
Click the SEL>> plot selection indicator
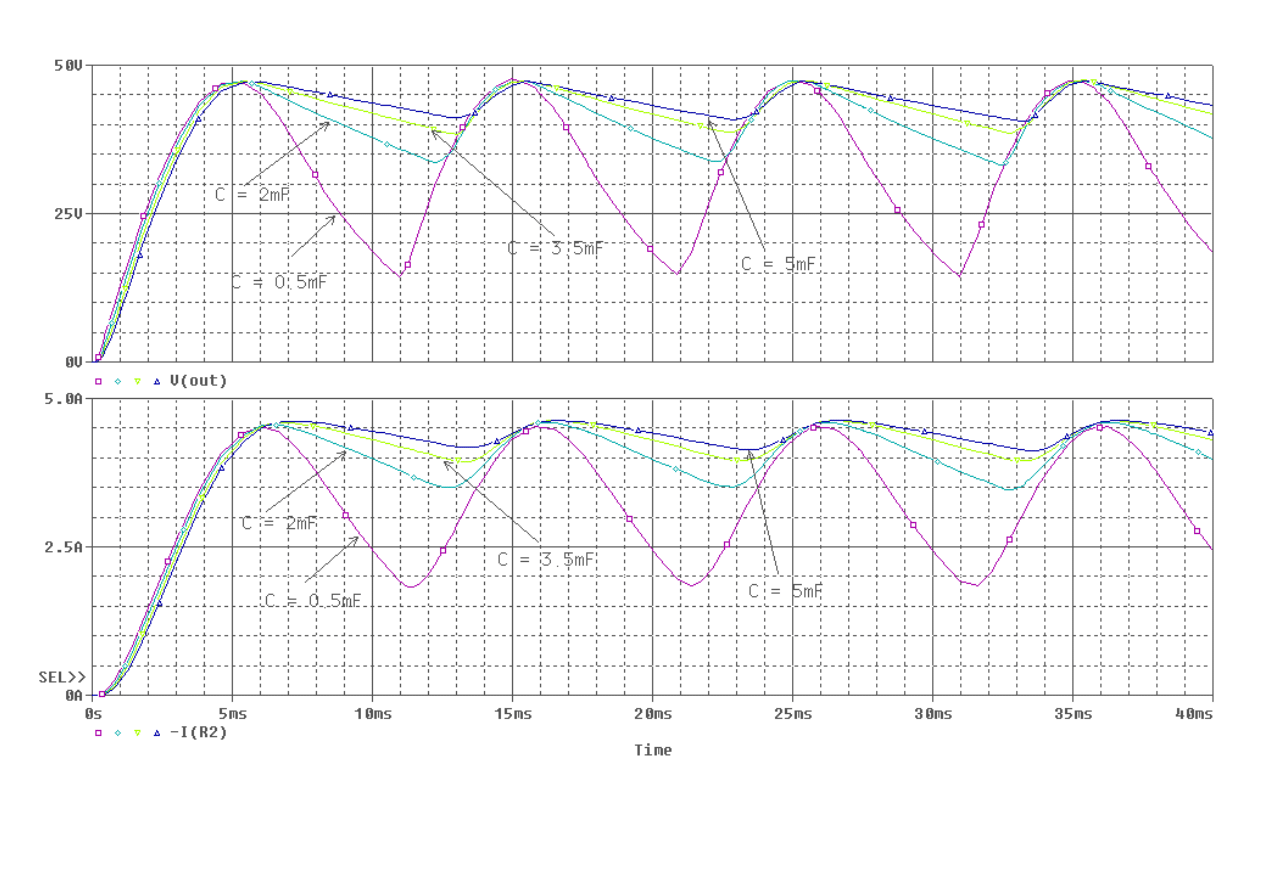point(57,677)
